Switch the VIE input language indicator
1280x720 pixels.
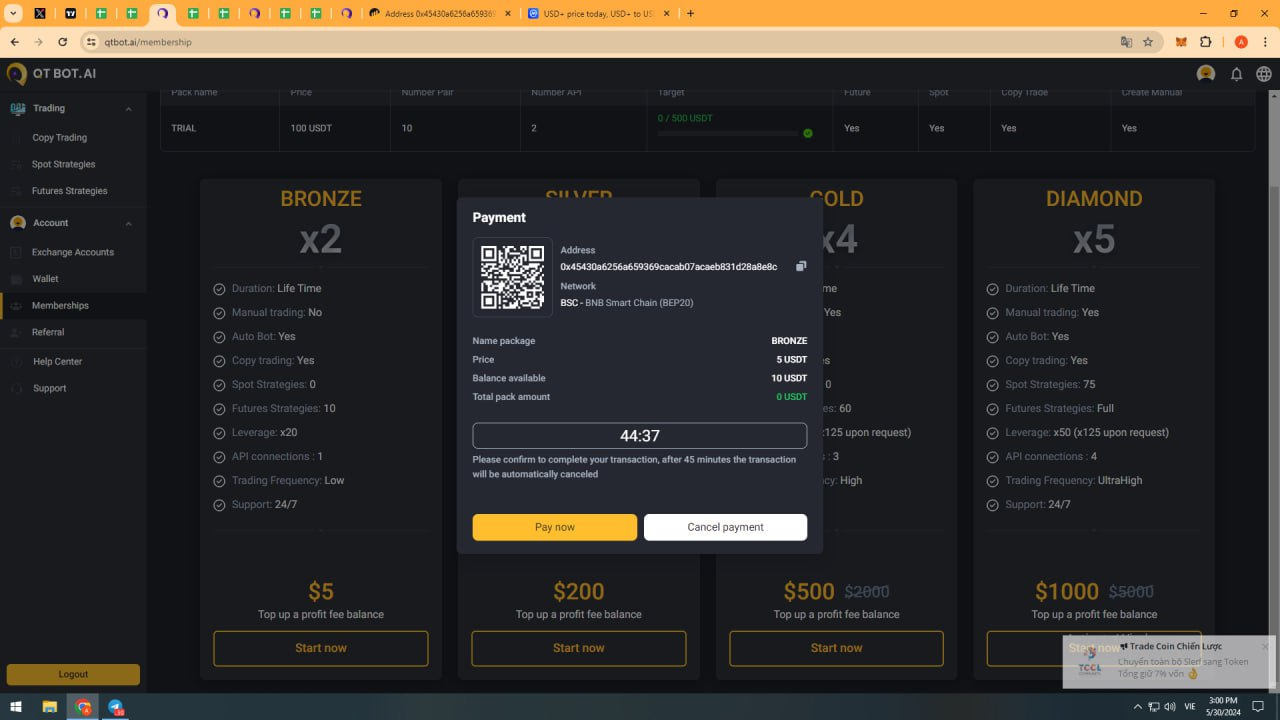click(x=1191, y=706)
